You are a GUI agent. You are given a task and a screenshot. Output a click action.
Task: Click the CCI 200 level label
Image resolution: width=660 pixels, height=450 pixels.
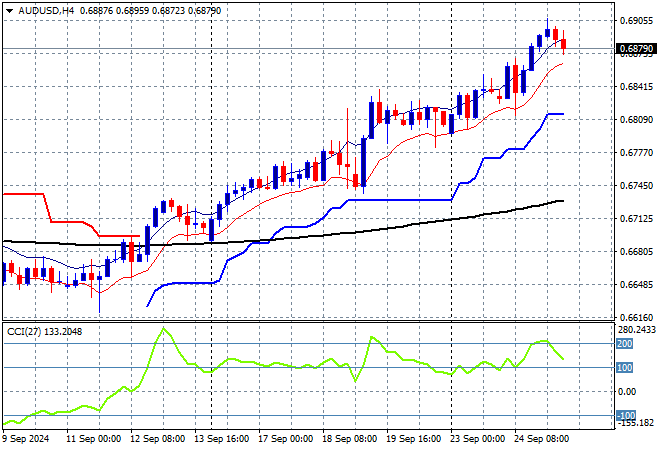click(625, 344)
